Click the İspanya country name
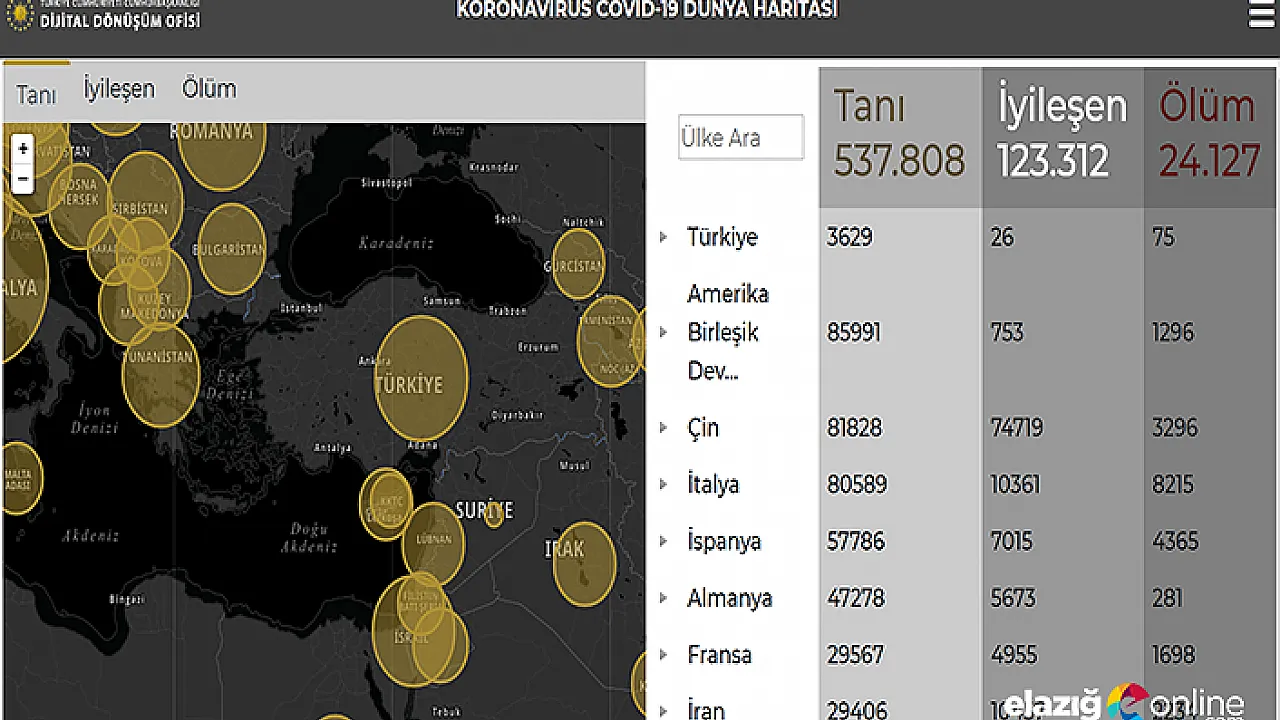1280x720 pixels. [x=724, y=541]
